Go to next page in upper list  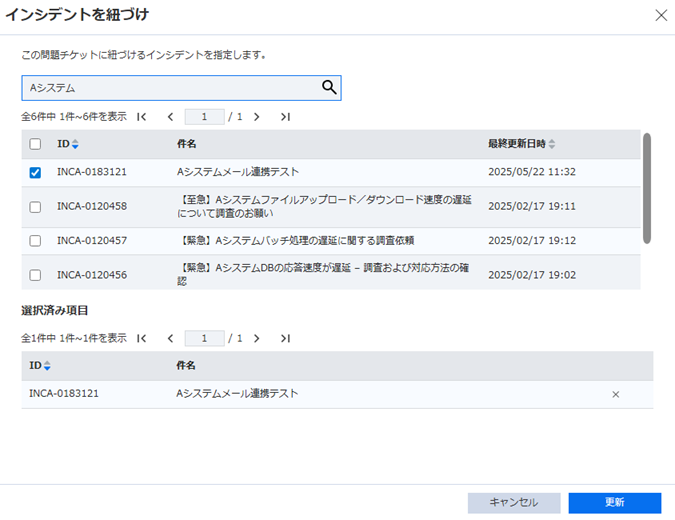(257, 117)
